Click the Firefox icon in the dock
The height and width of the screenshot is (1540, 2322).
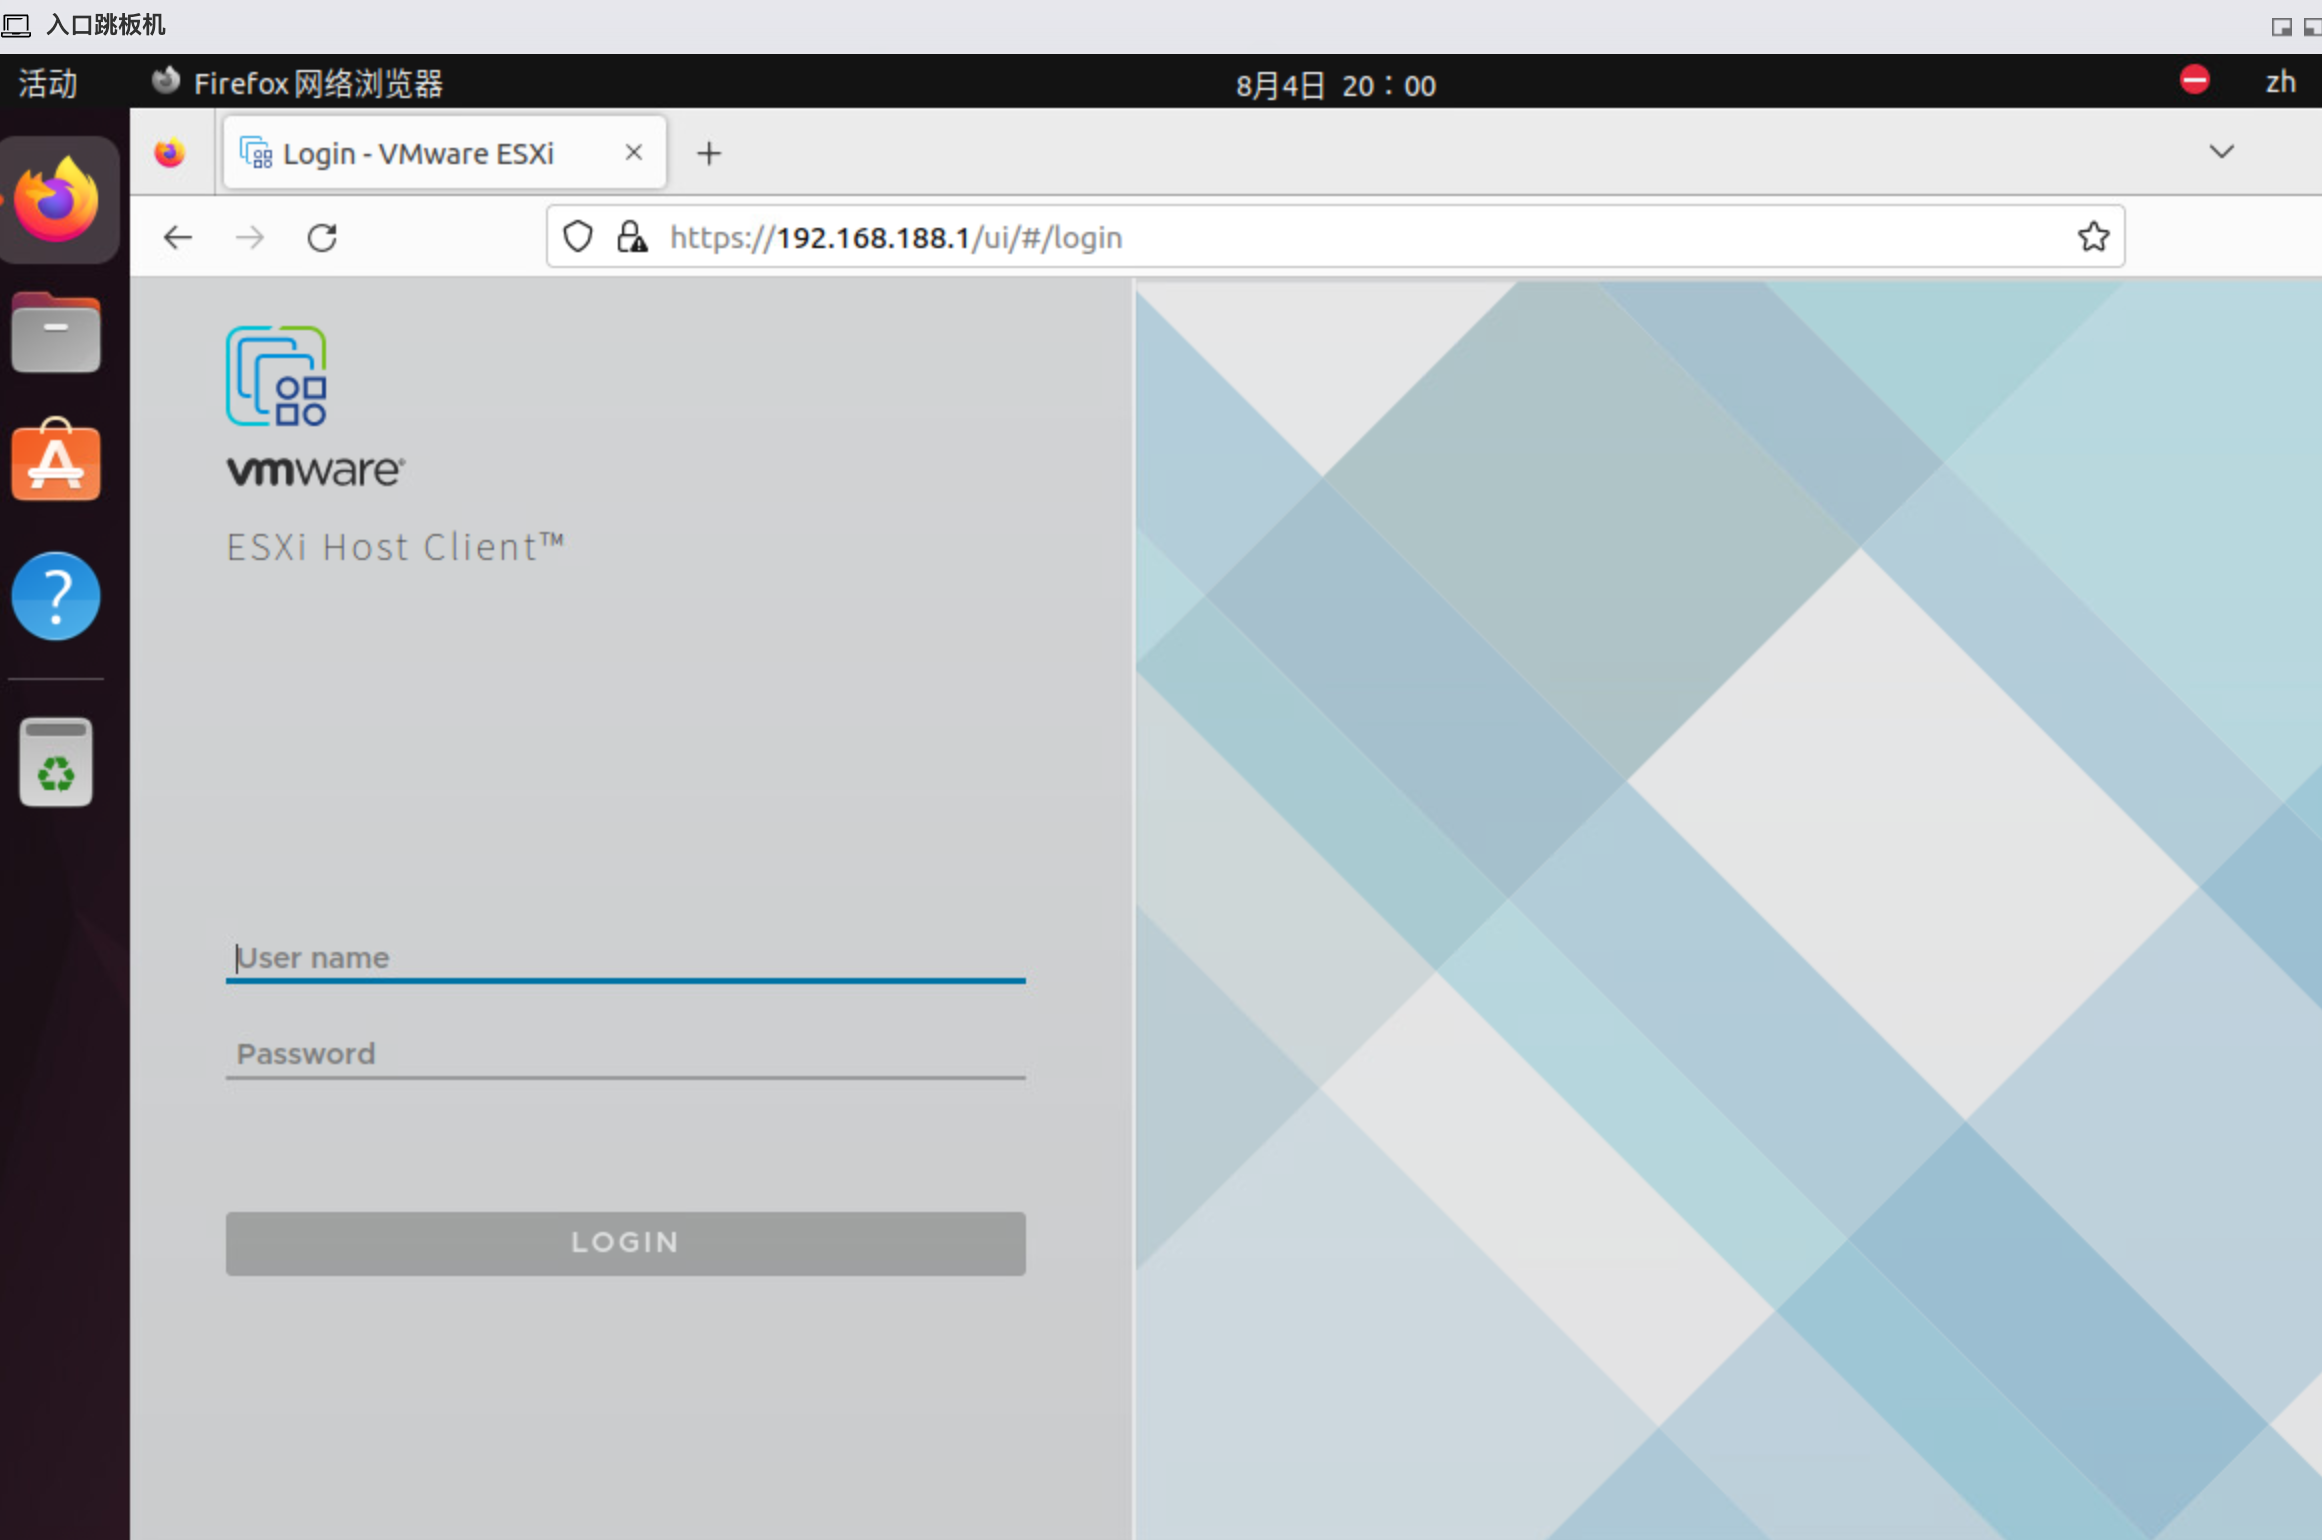(57, 199)
